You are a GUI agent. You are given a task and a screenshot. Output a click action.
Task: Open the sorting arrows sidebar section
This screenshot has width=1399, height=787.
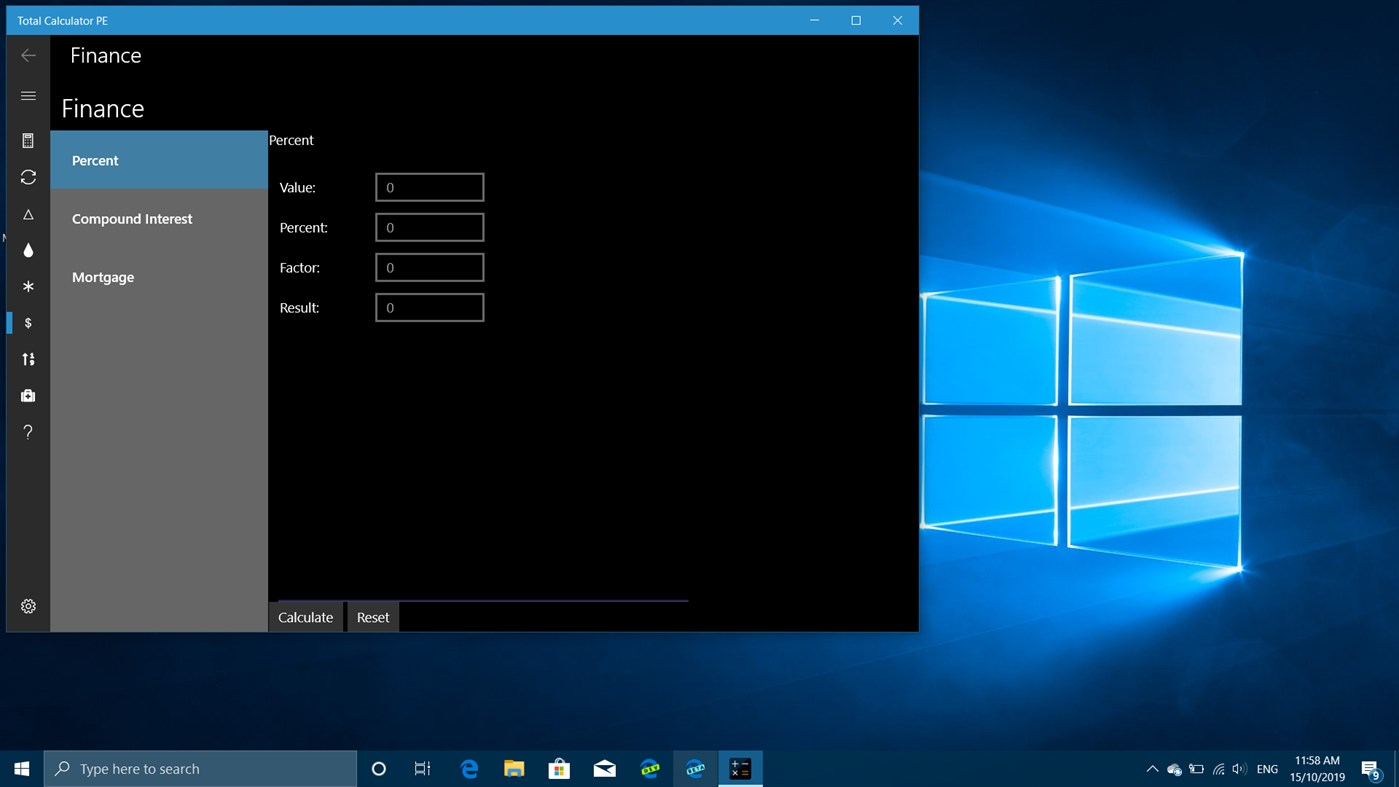point(28,359)
